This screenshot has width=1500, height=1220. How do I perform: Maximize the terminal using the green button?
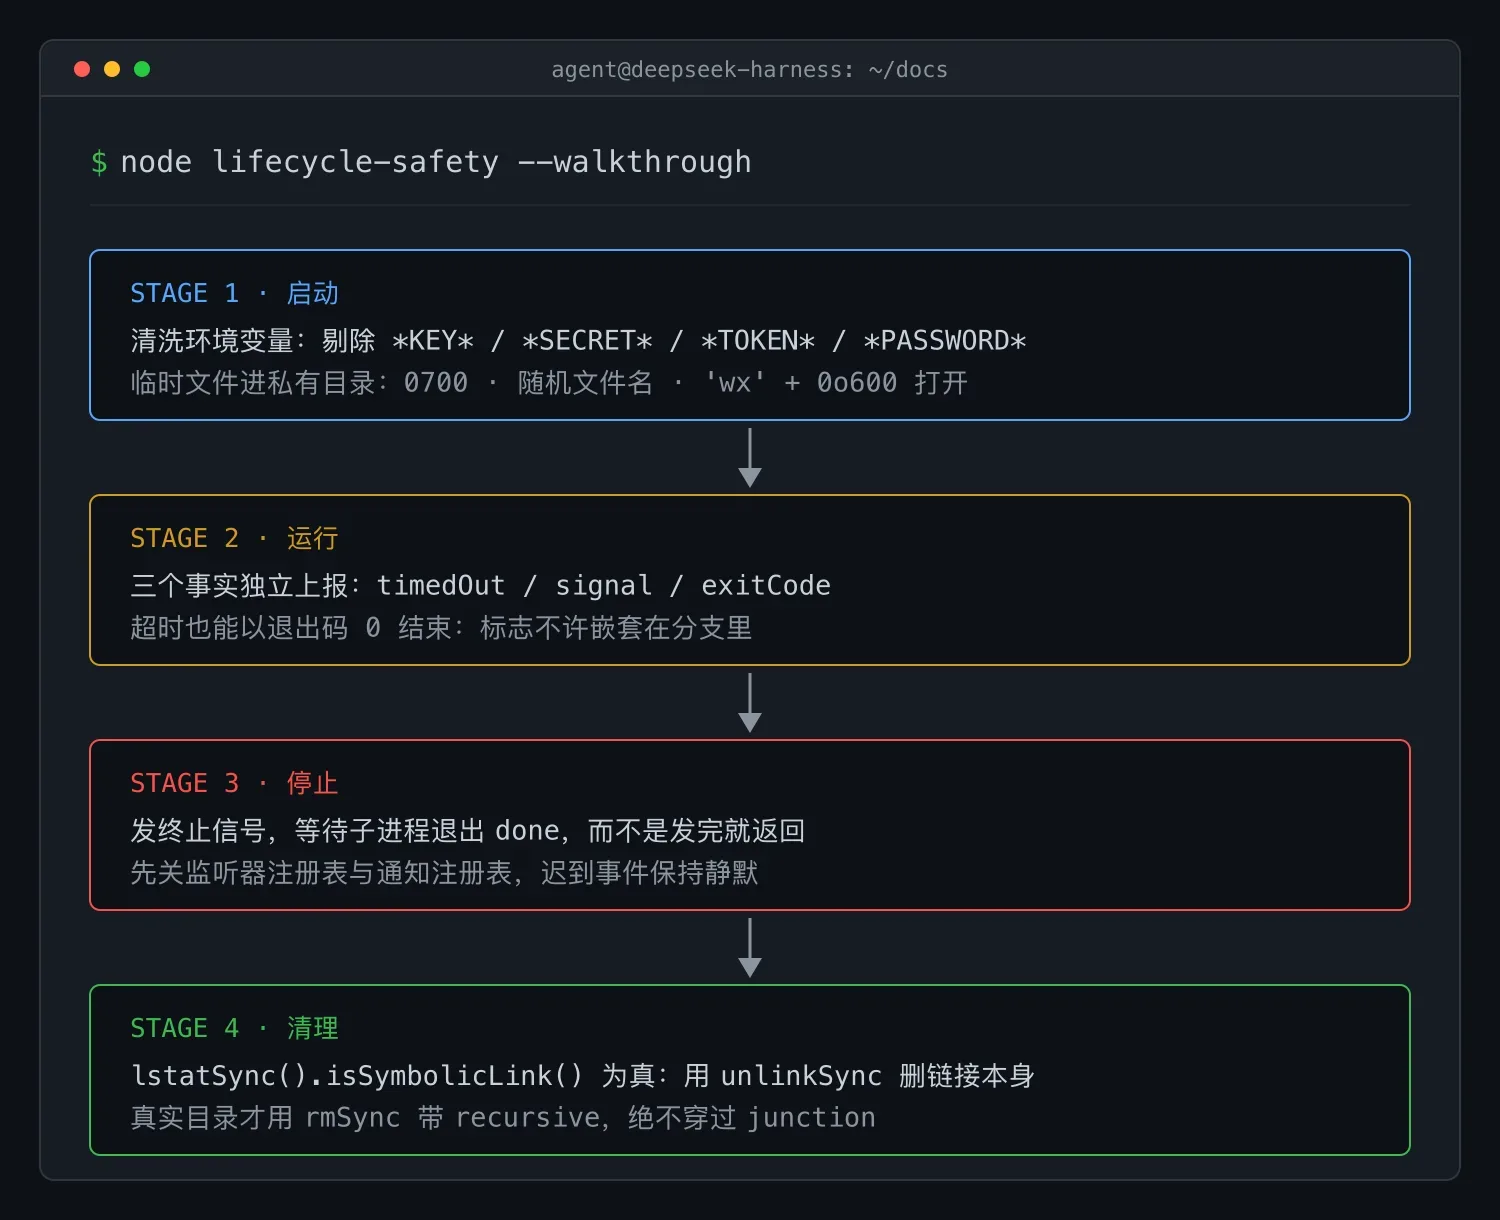coord(142,69)
